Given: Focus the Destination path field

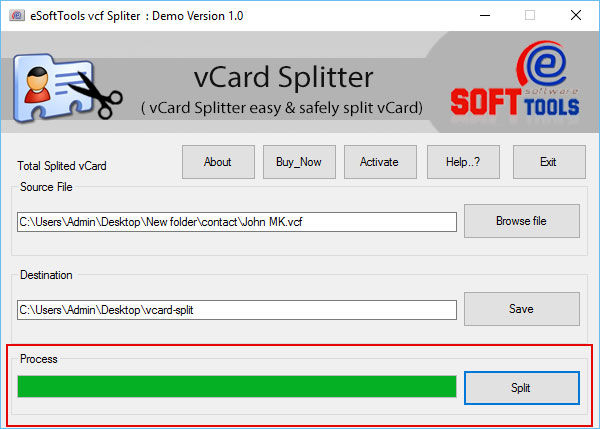Looking at the screenshot, I should click(x=237, y=310).
